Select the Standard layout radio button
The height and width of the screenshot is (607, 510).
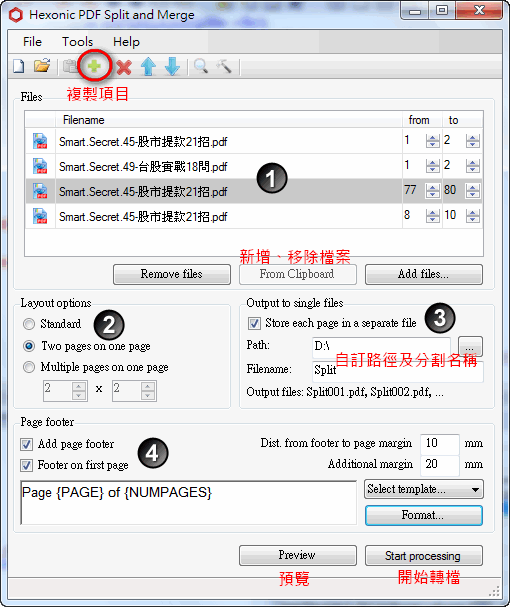click(29, 324)
